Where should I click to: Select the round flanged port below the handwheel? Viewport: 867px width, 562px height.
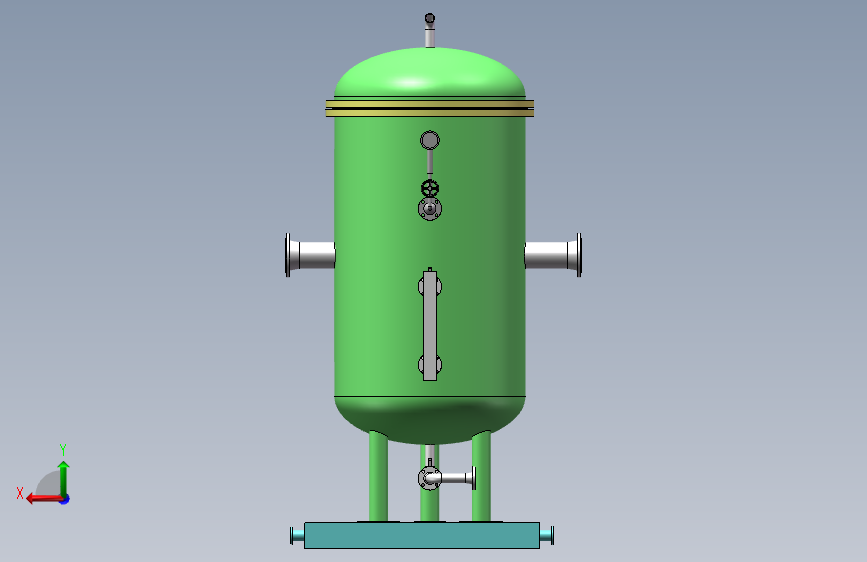point(430,209)
